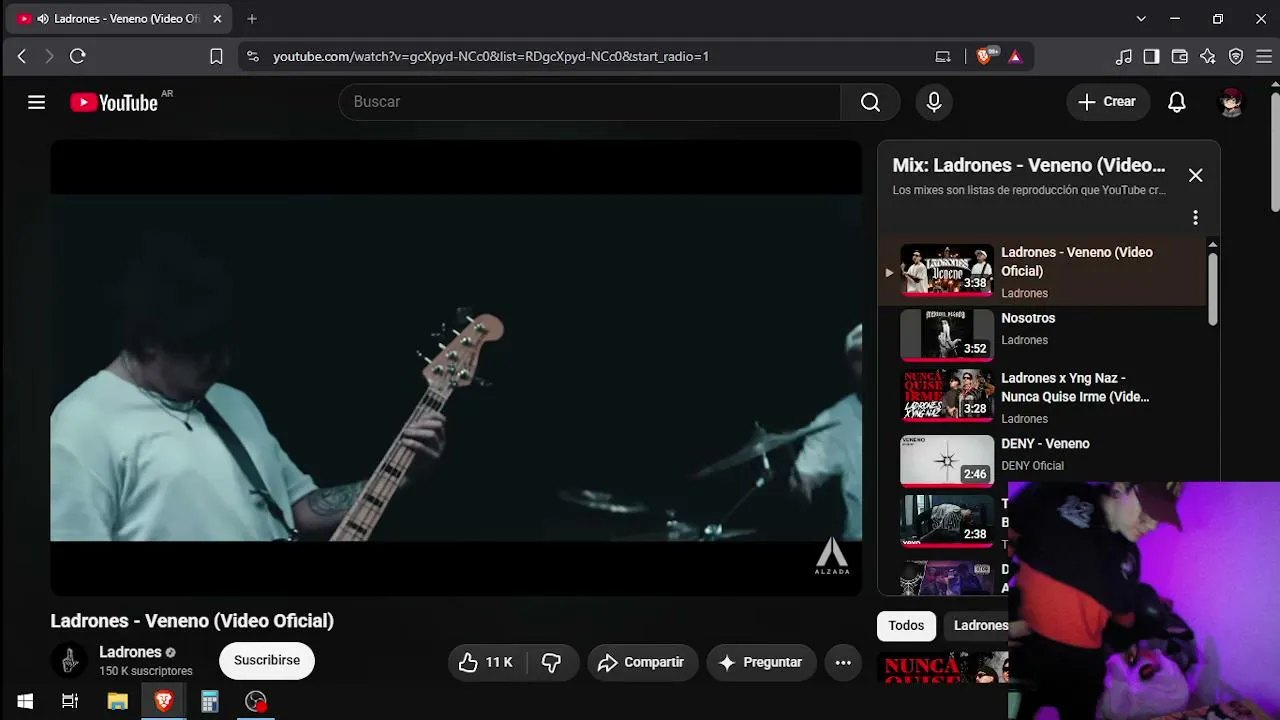Click the address bar URL
The width and height of the screenshot is (1280, 720).
tap(491, 56)
